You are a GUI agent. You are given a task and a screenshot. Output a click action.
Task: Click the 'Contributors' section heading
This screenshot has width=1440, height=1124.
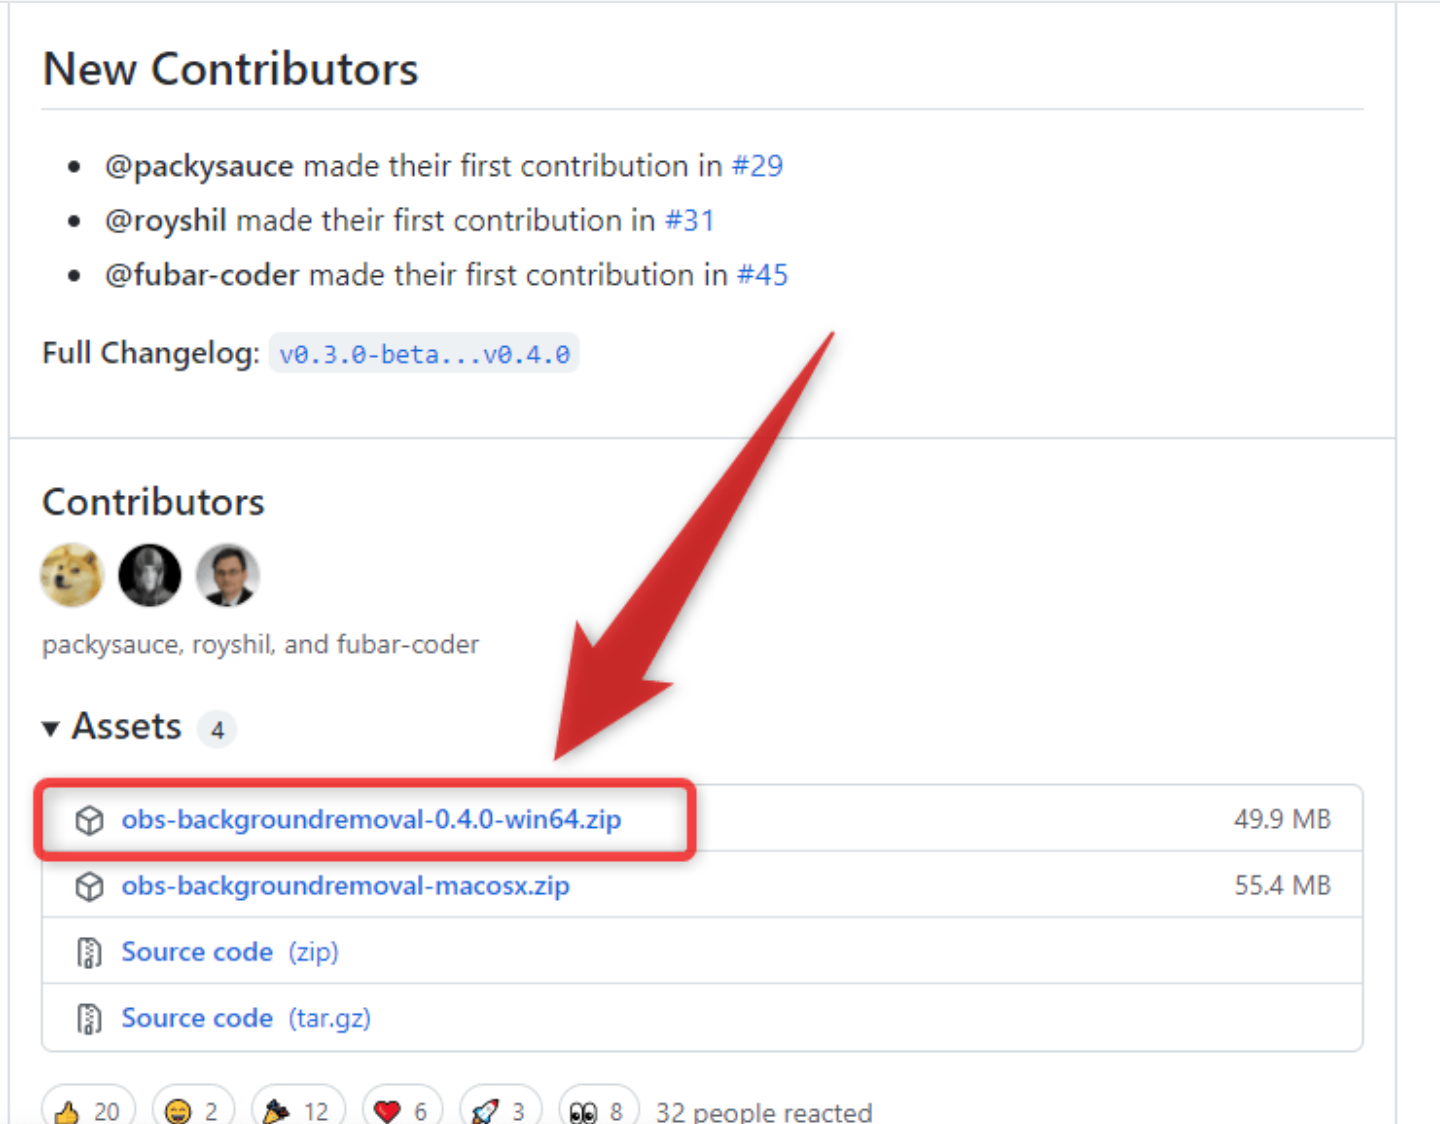[153, 502]
